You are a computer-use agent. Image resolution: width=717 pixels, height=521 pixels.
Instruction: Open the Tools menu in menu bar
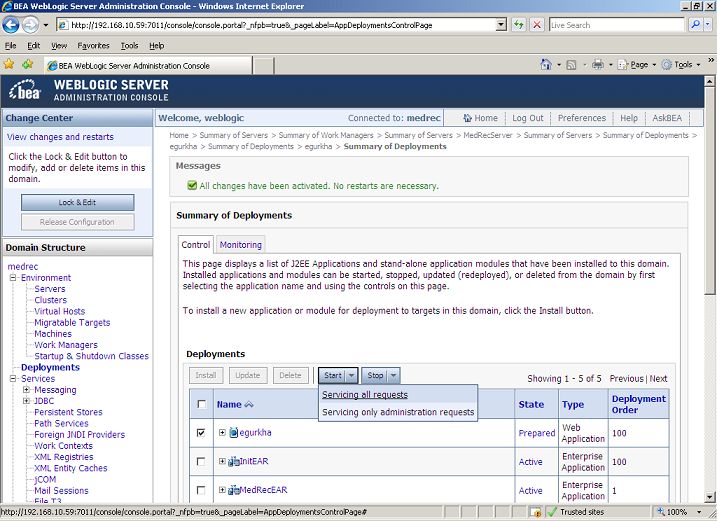[x=129, y=45]
